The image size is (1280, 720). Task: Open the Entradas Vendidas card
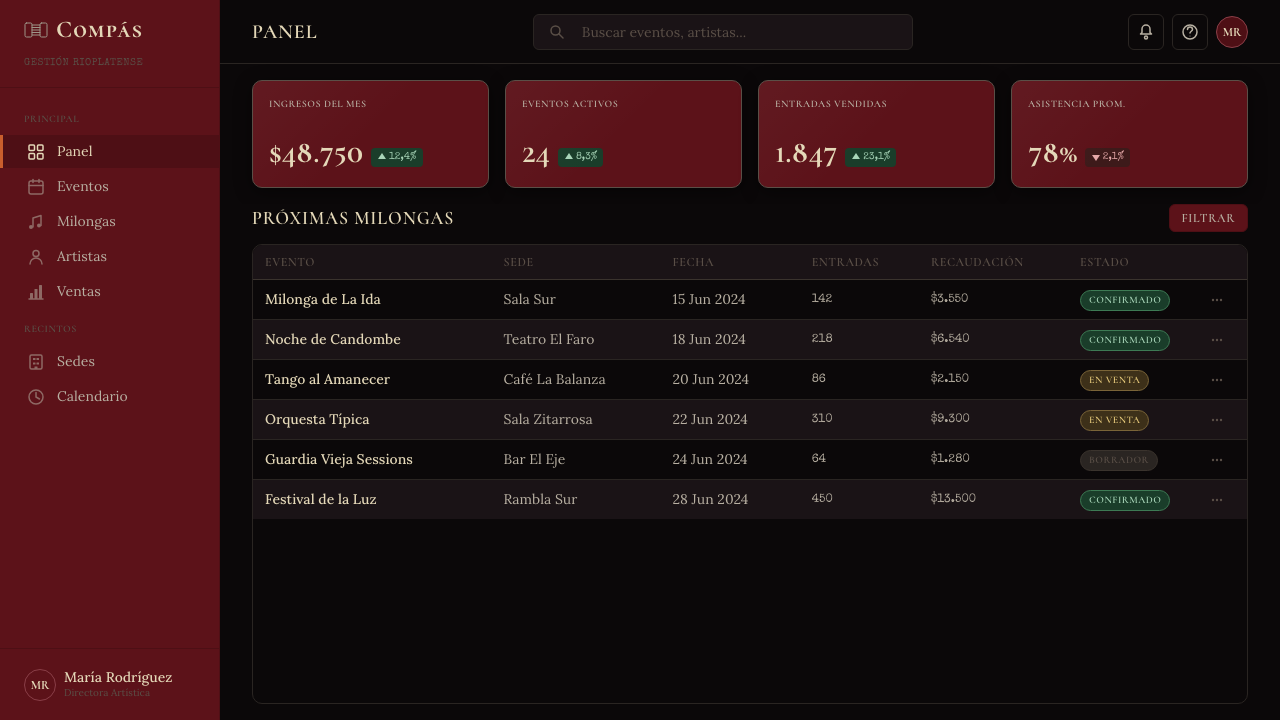point(876,134)
